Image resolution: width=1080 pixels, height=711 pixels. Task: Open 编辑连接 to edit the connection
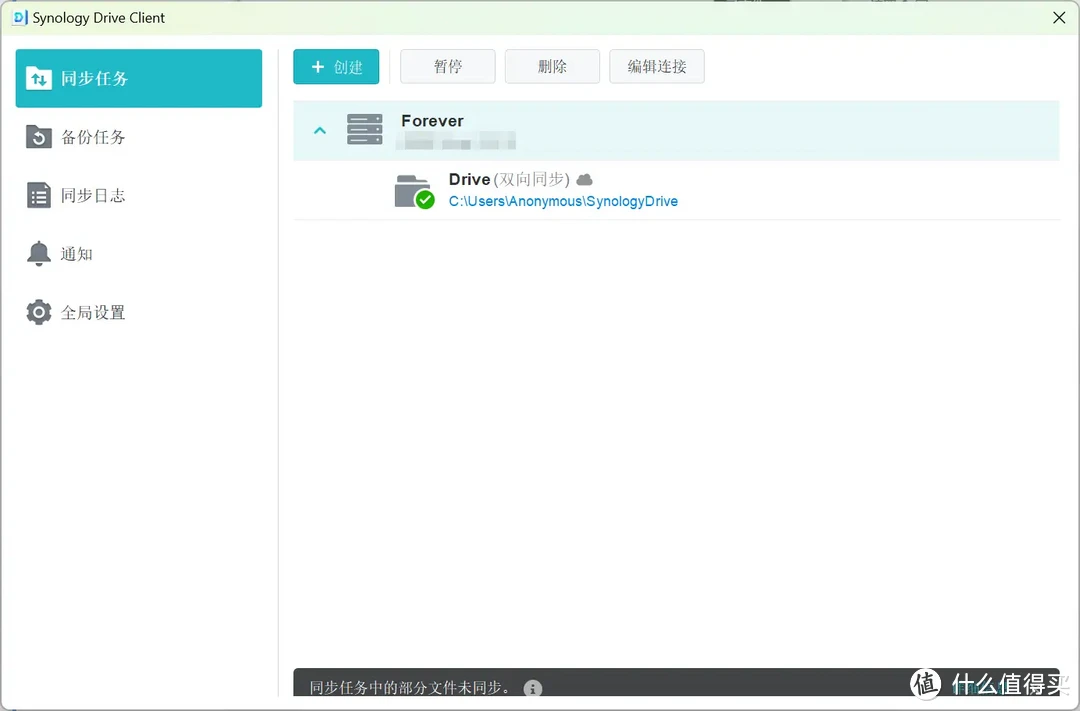pyautogui.click(x=657, y=66)
